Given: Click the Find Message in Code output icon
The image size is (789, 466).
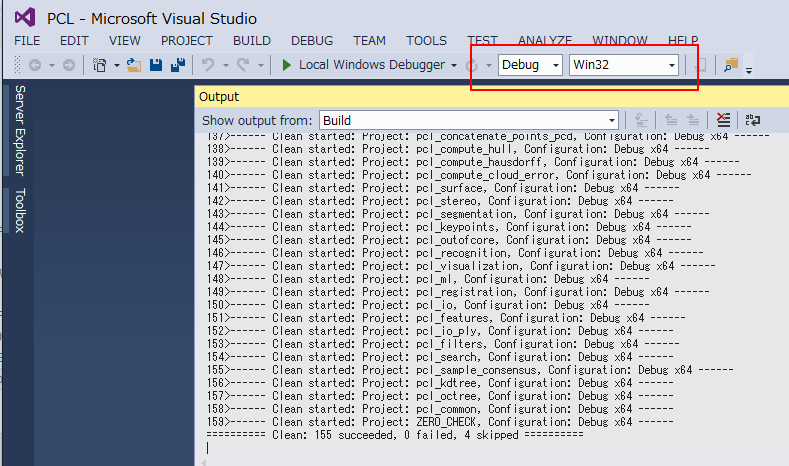Looking at the screenshot, I should coord(641,120).
